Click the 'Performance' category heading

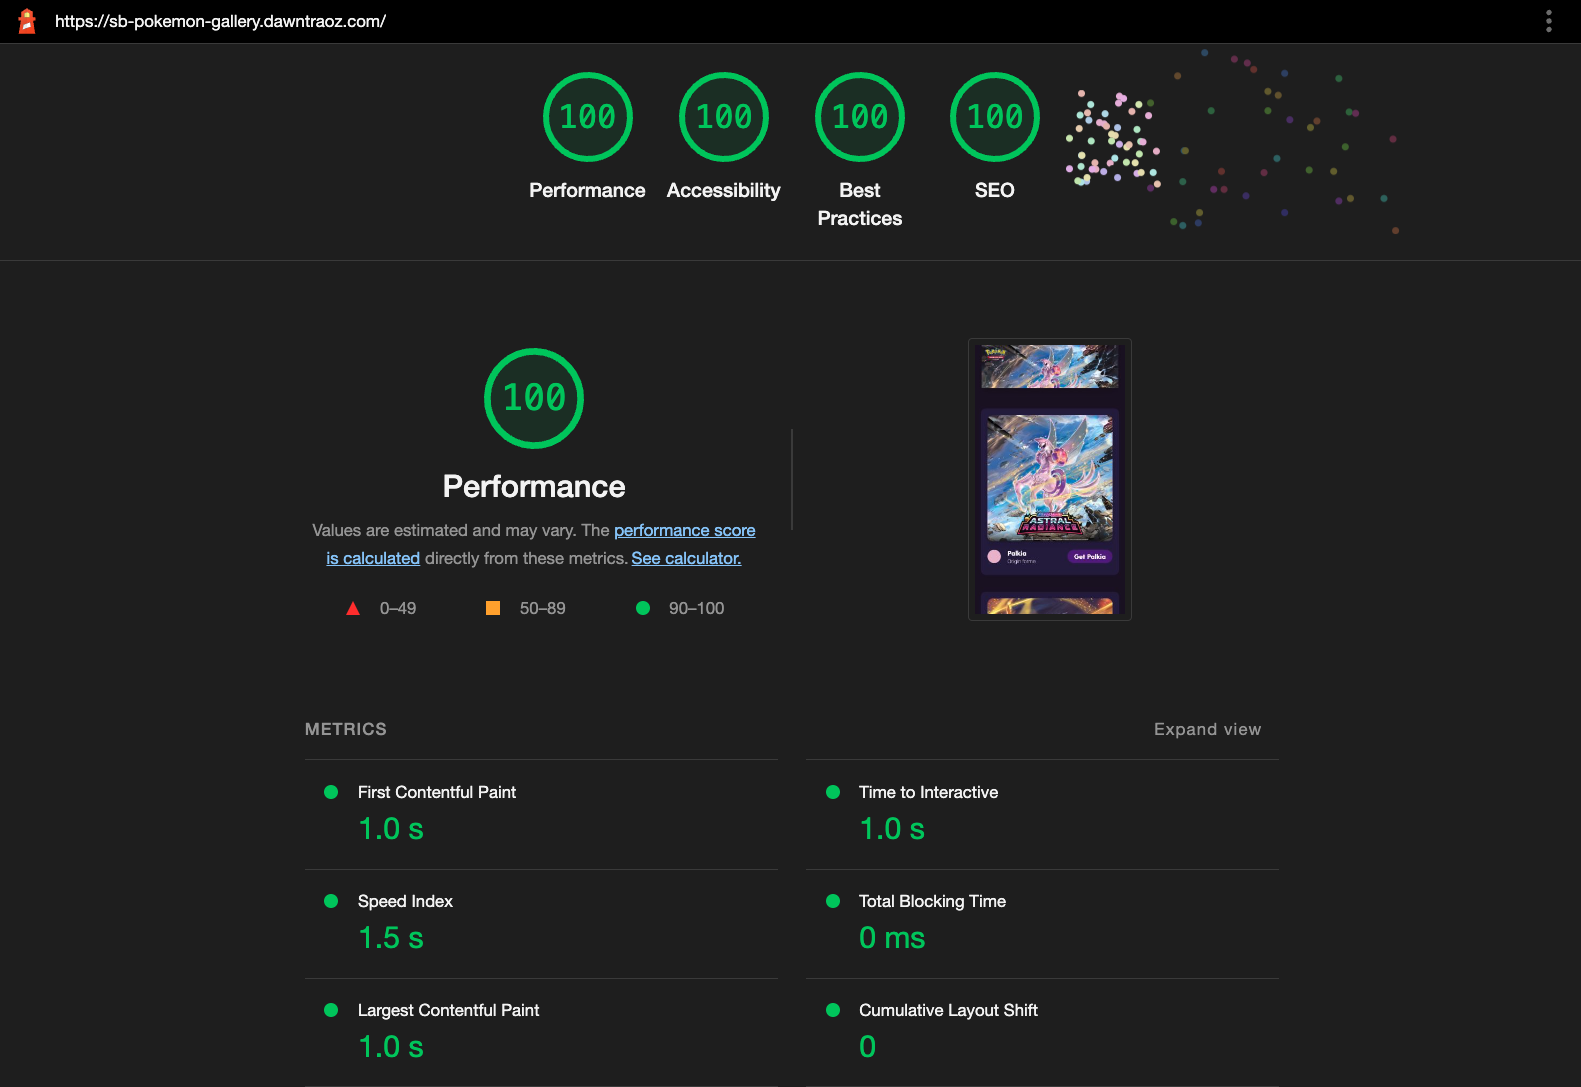tap(534, 486)
